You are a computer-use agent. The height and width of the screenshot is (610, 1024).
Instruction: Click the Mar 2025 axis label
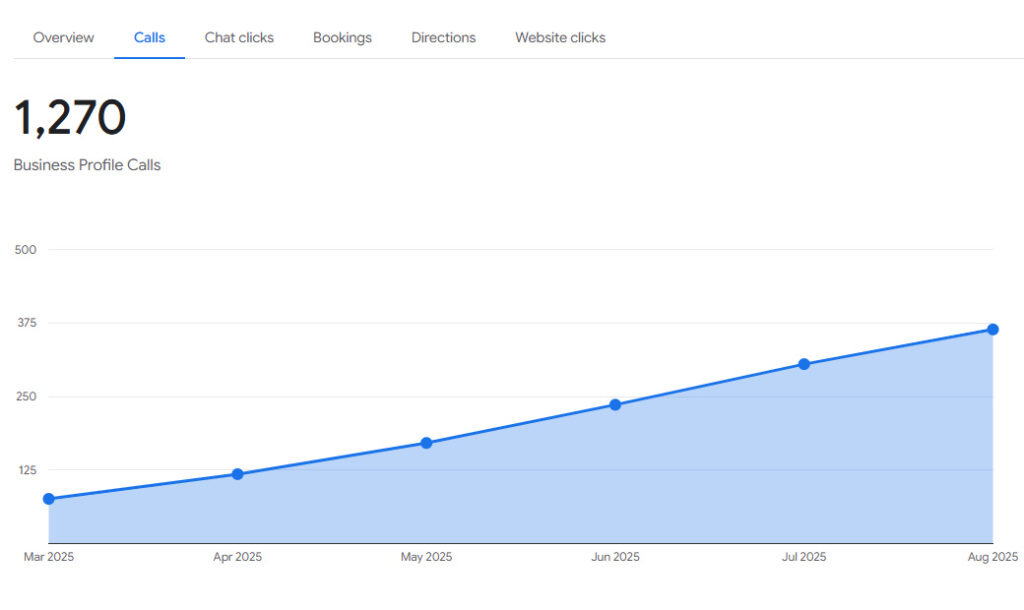coord(49,557)
